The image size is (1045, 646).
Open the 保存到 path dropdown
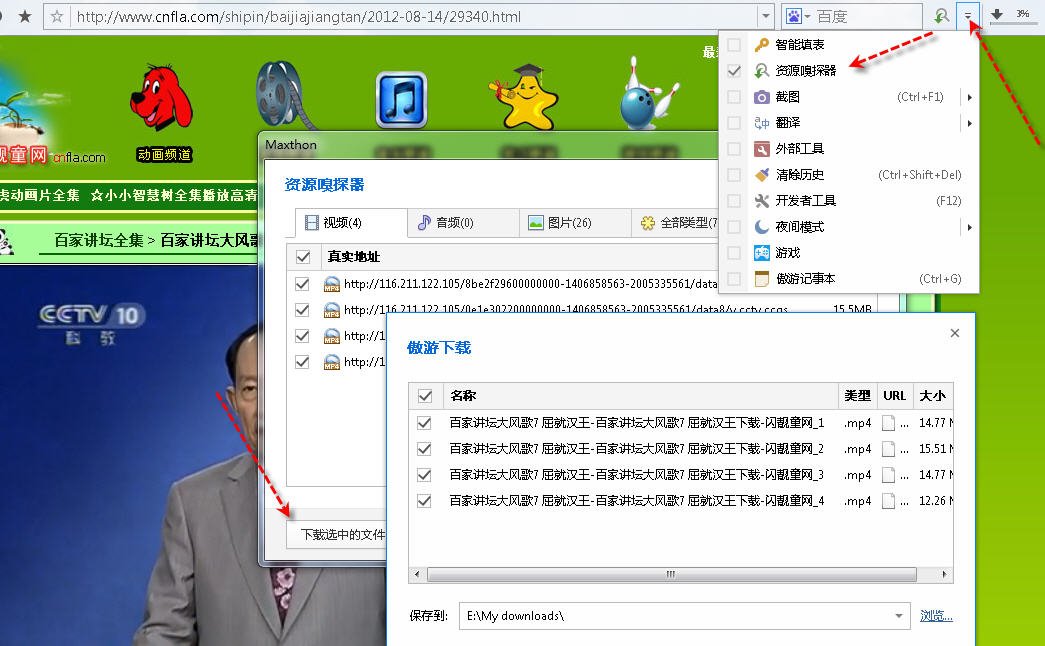(x=897, y=615)
